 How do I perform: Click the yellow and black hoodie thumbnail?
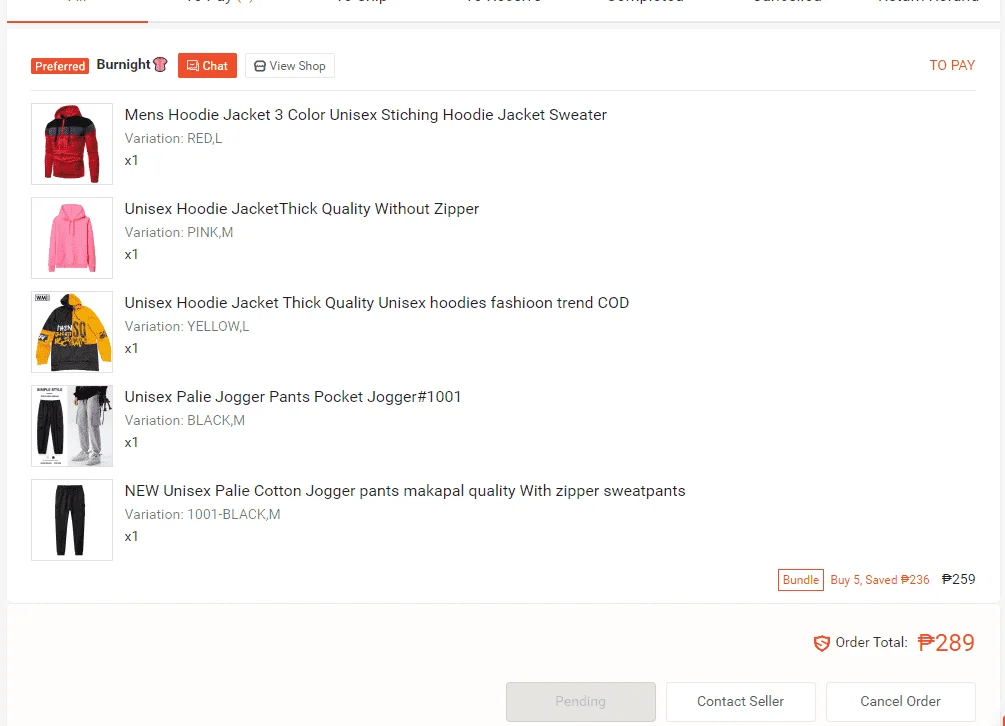click(x=72, y=332)
